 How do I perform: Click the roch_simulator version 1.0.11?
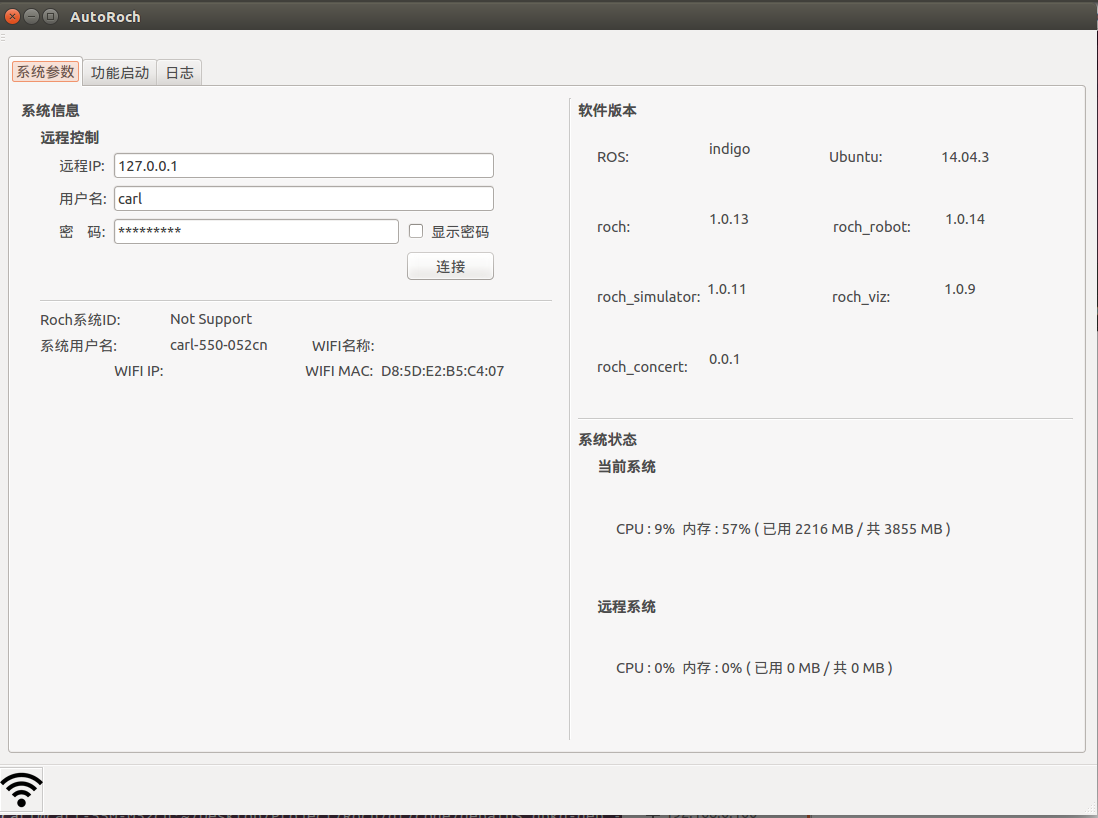point(727,289)
